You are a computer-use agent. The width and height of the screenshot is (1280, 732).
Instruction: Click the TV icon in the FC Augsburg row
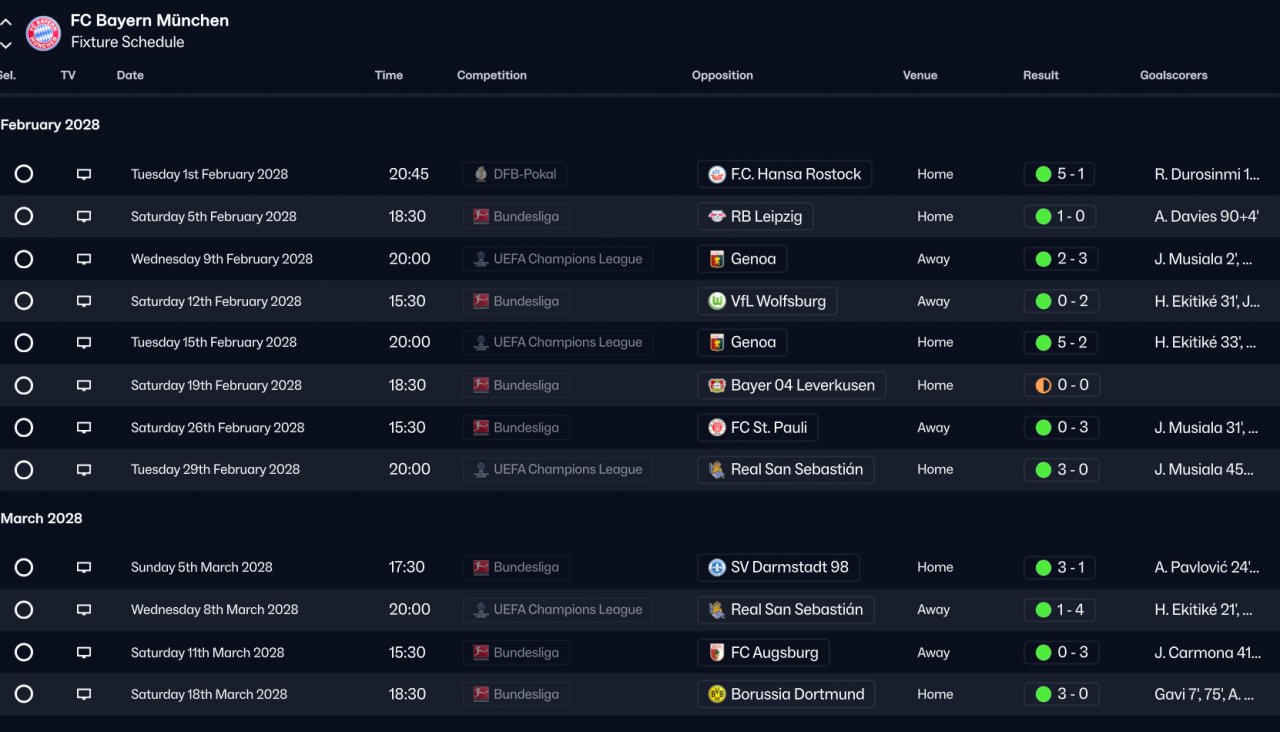84,653
